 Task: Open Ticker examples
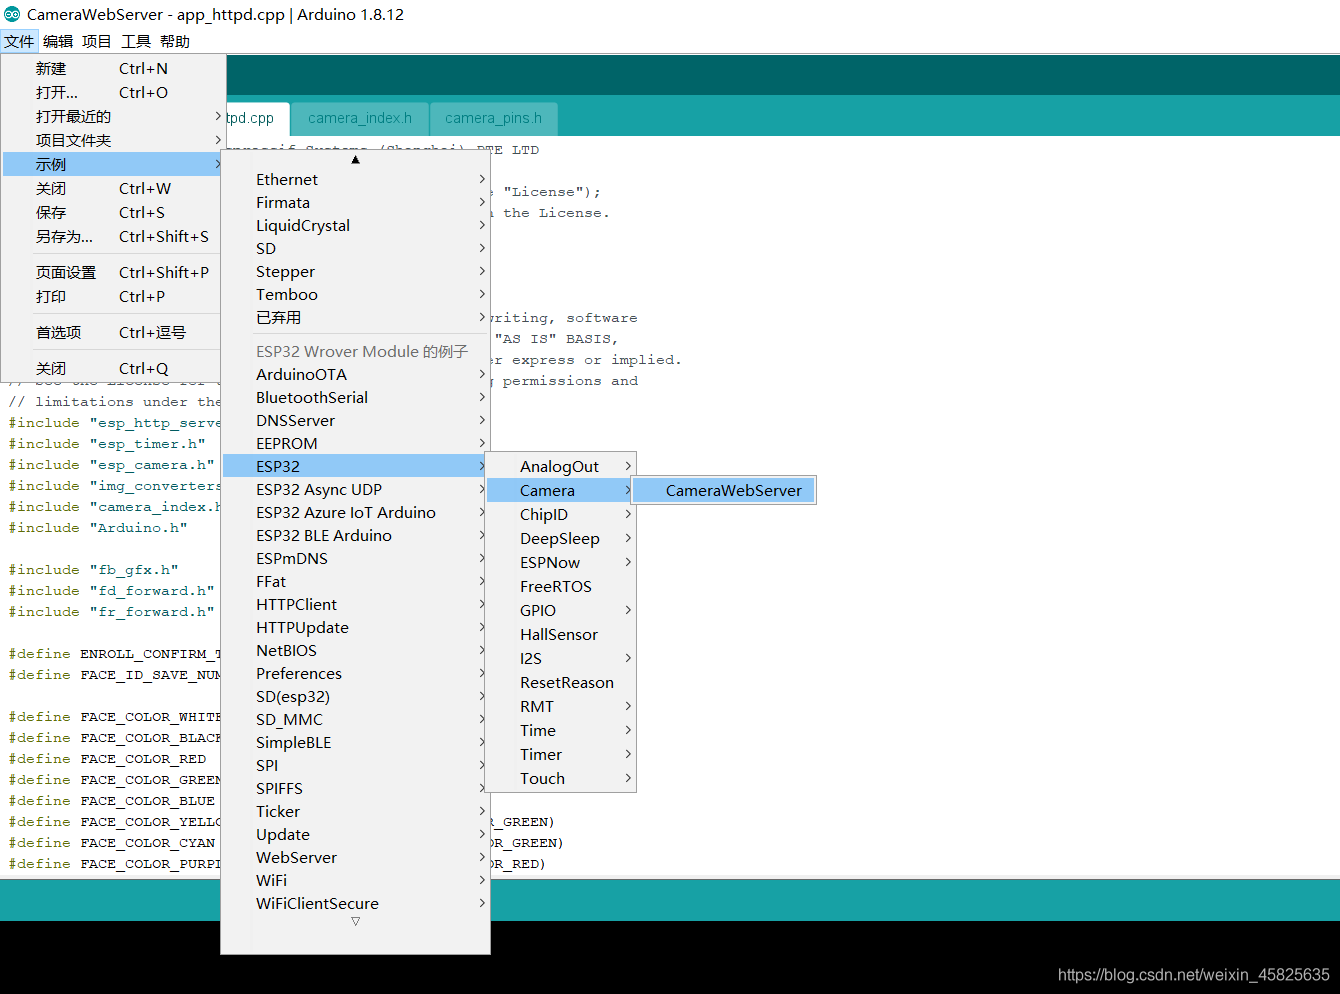355,811
